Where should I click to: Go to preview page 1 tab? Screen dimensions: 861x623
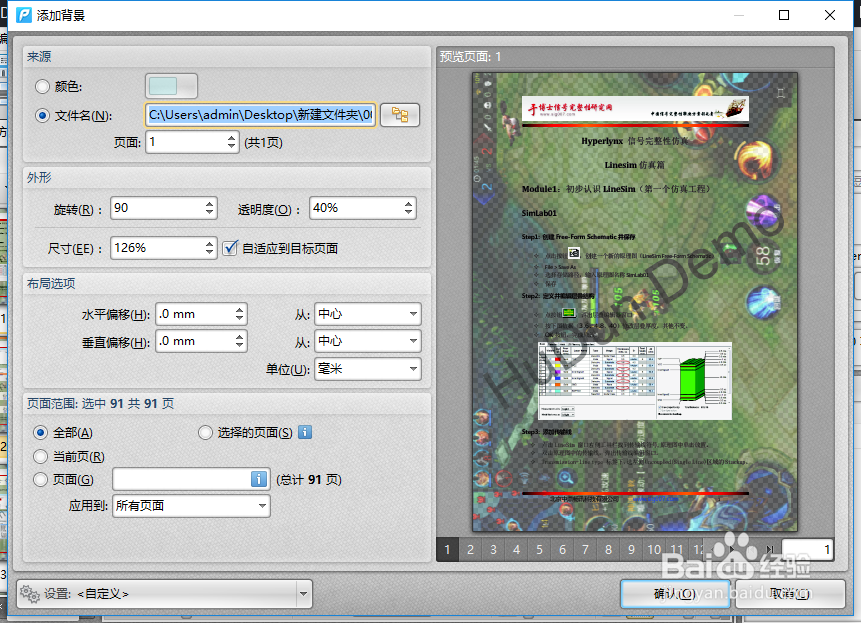coord(448,549)
